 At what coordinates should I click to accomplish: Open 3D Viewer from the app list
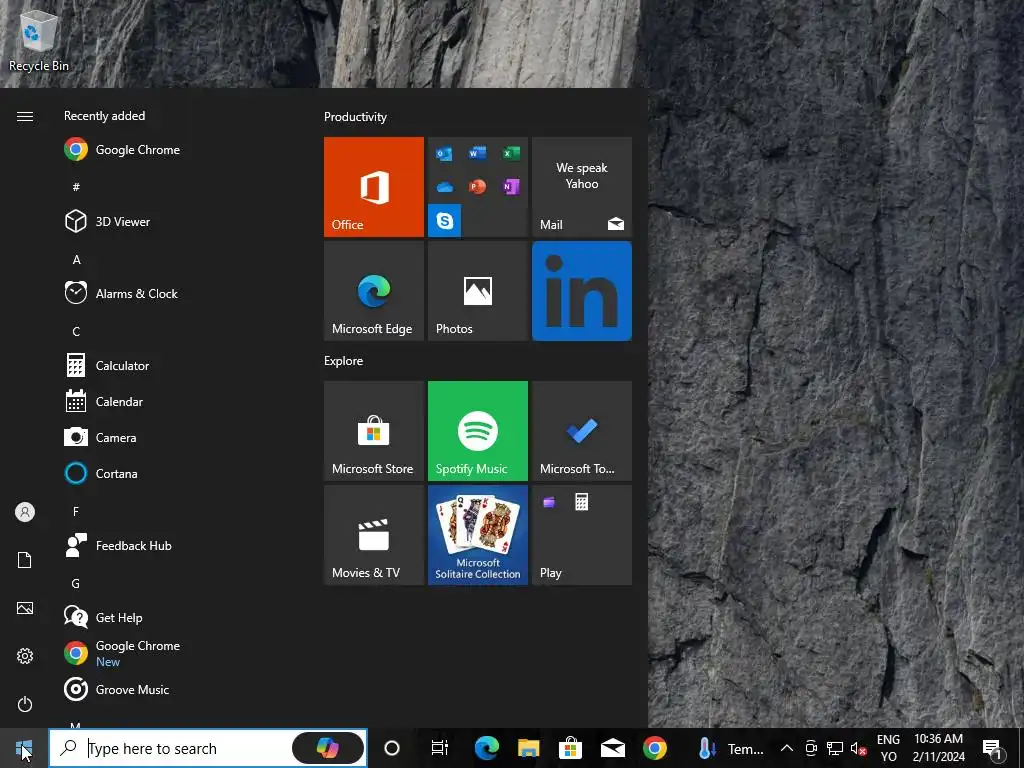(107, 221)
